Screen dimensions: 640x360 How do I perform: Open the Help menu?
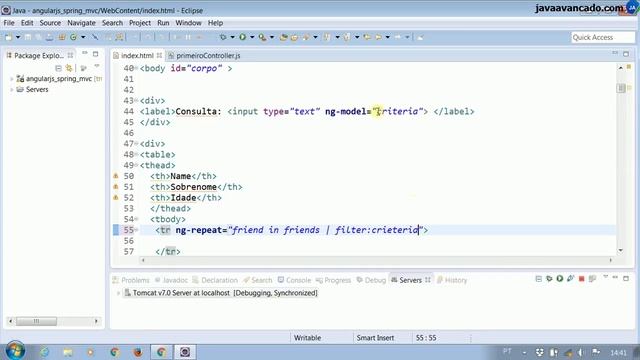(x=216, y=23)
